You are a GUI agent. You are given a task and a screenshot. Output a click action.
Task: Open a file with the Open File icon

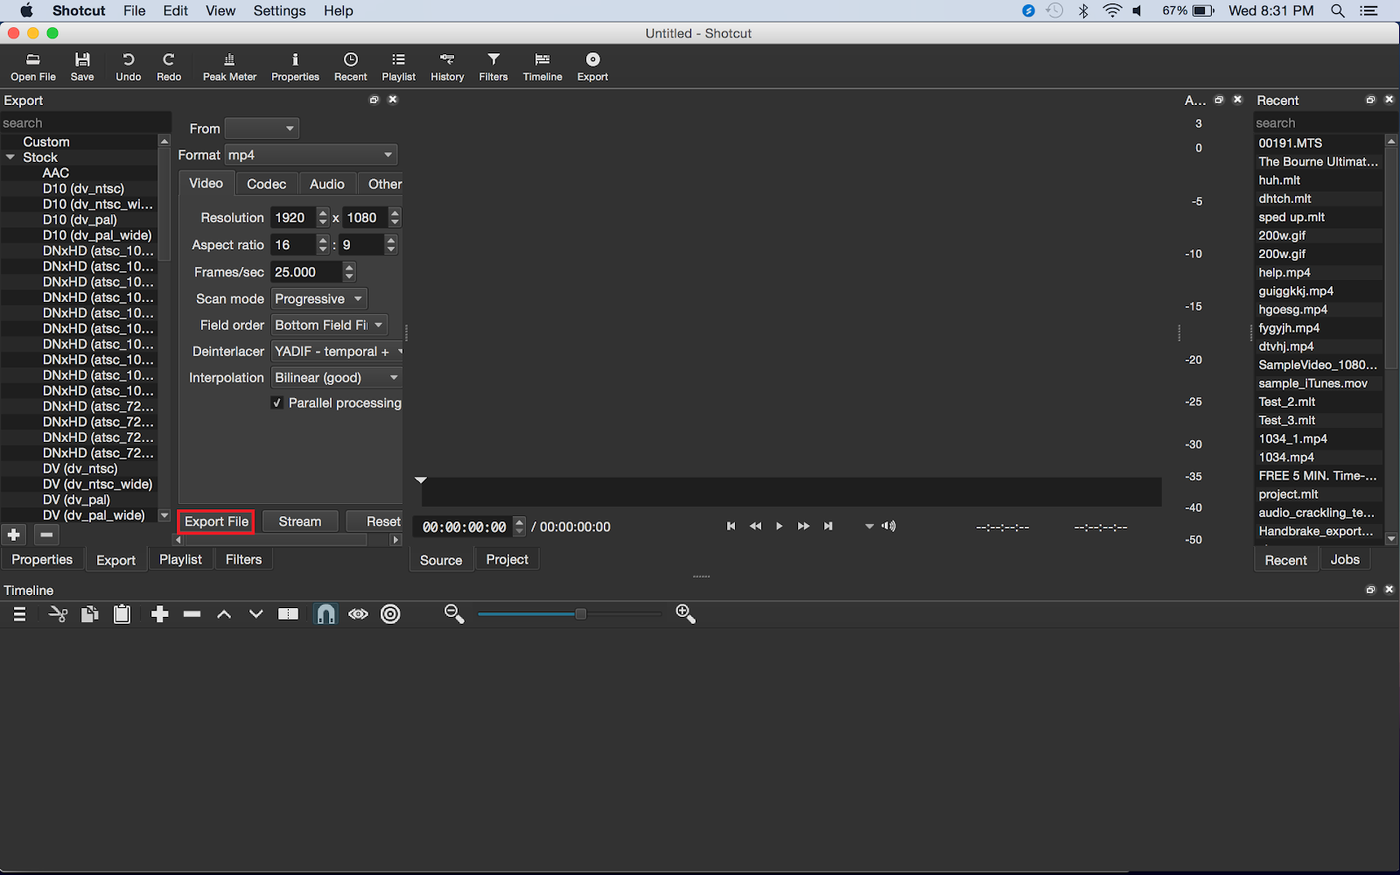(33, 66)
